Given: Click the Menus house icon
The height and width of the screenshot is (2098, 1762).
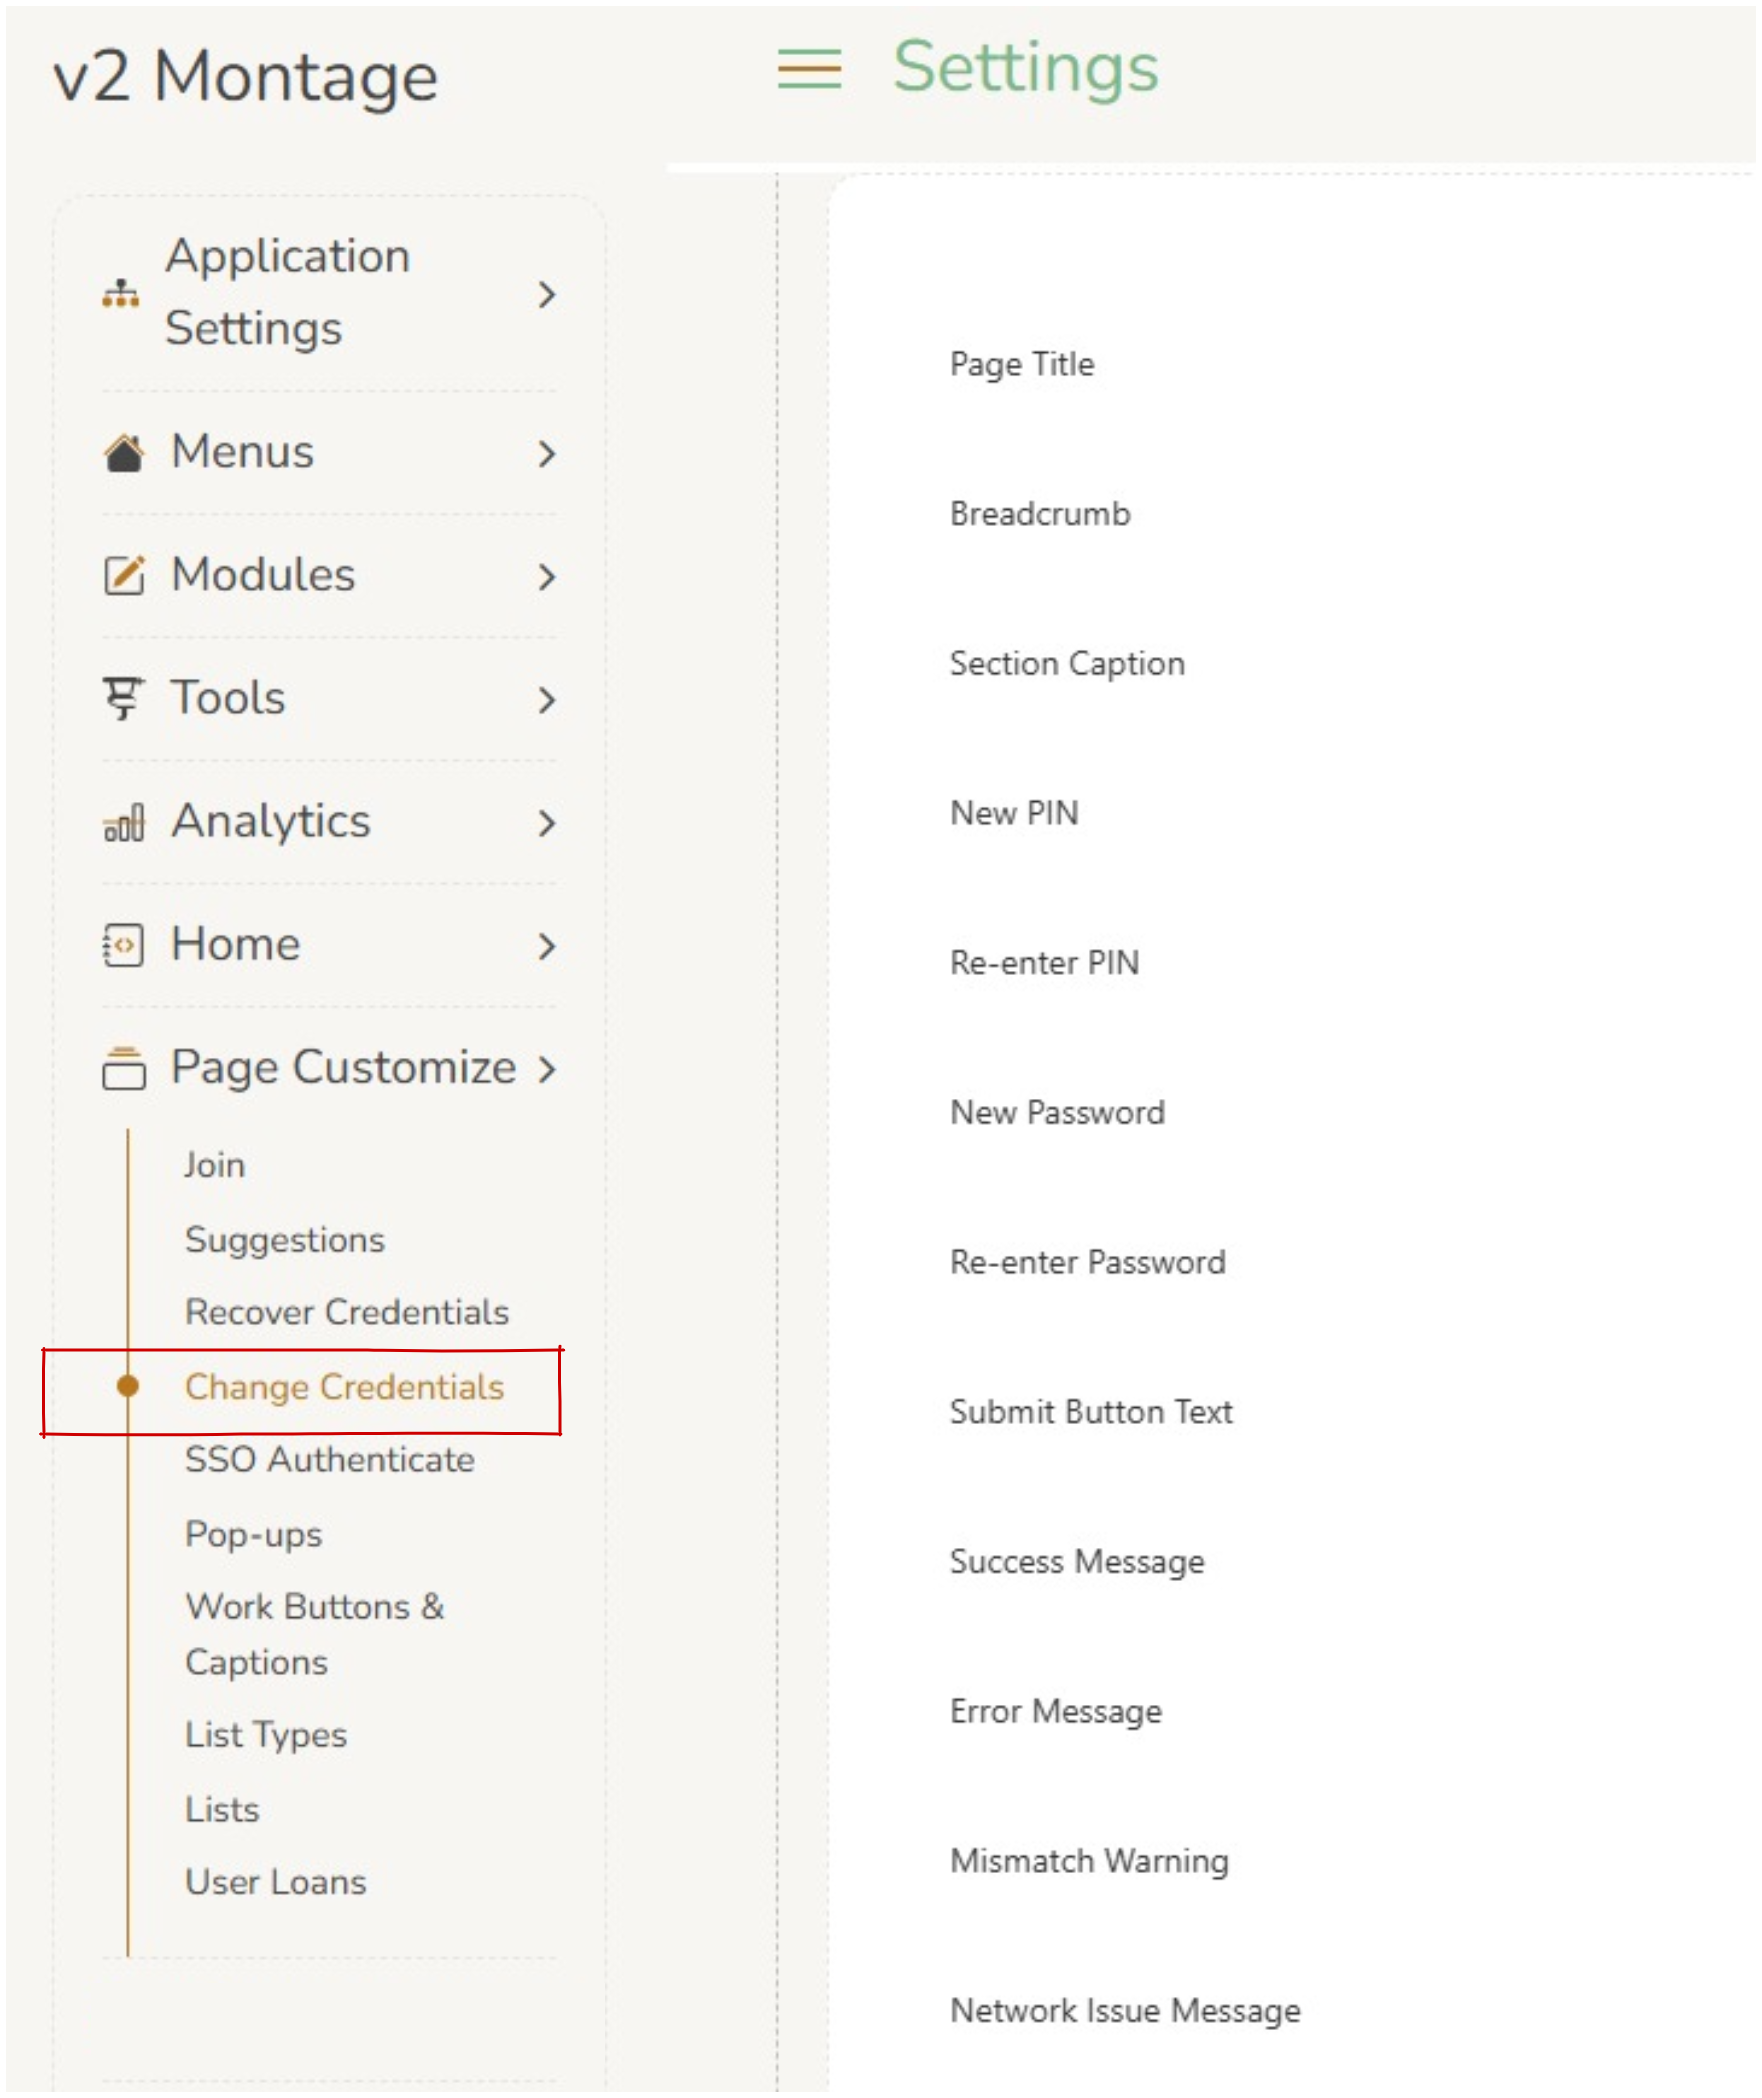Looking at the screenshot, I should [x=124, y=453].
